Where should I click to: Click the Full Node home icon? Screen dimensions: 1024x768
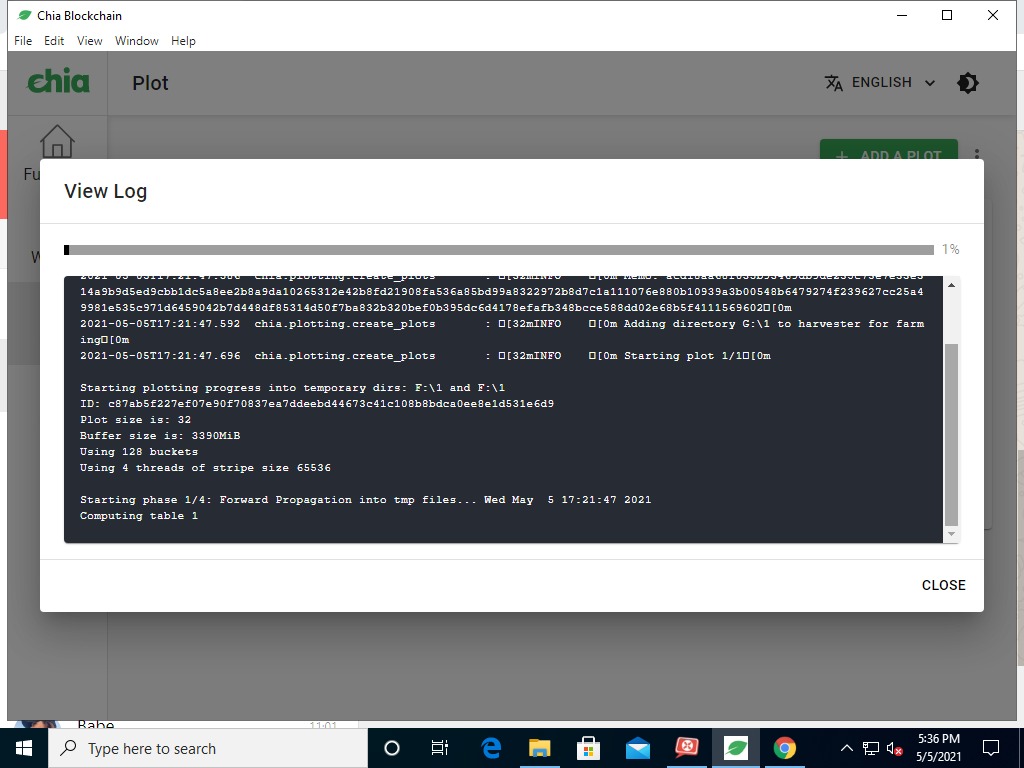(x=57, y=141)
